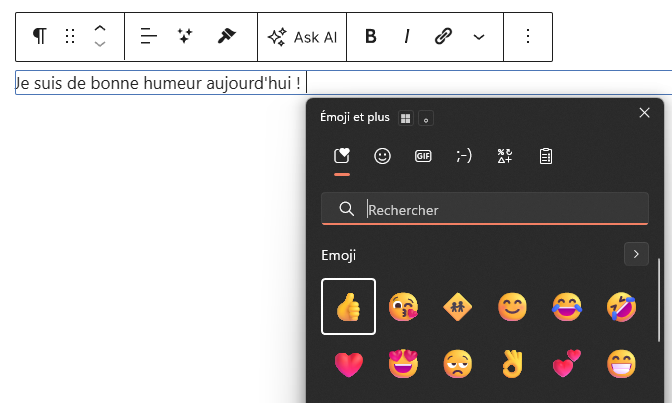Toggle italic formatting
The width and height of the screenshot is (672, 403).
point(407,37)
